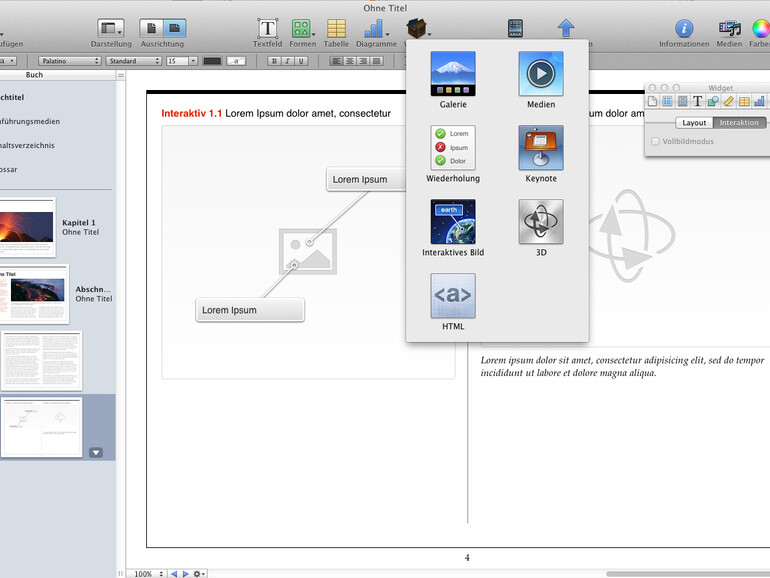Switch to portrait orientation in Ausrichtung
The width and height of the screenshot is (770, 578).
(x=151, y=28)
